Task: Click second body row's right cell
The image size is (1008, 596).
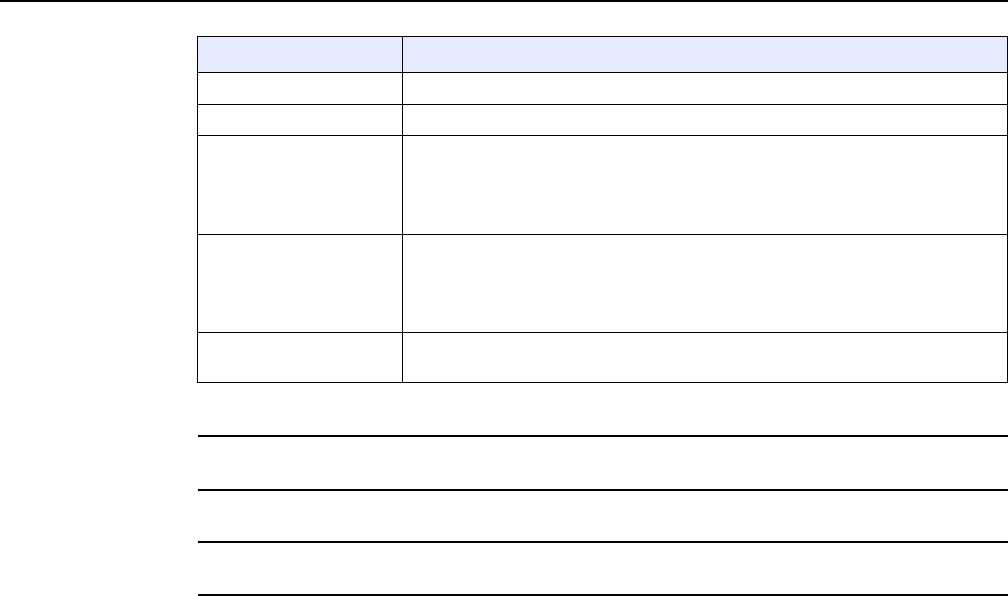Action: click(704, 120)
